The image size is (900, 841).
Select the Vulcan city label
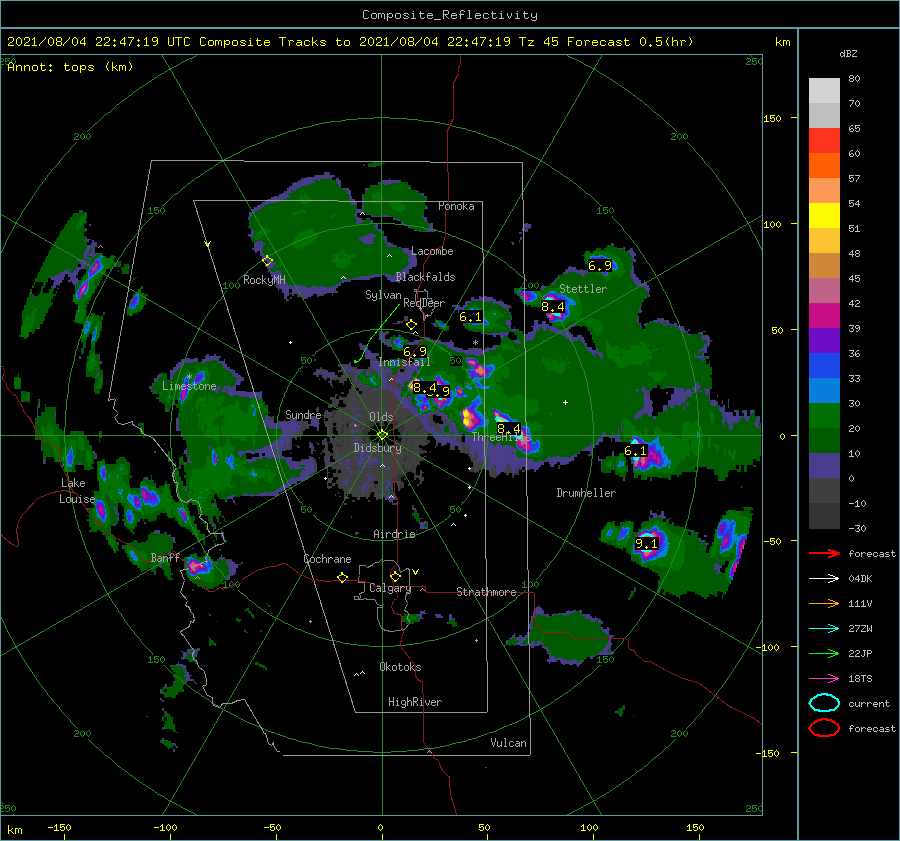(x=508, y=742)
